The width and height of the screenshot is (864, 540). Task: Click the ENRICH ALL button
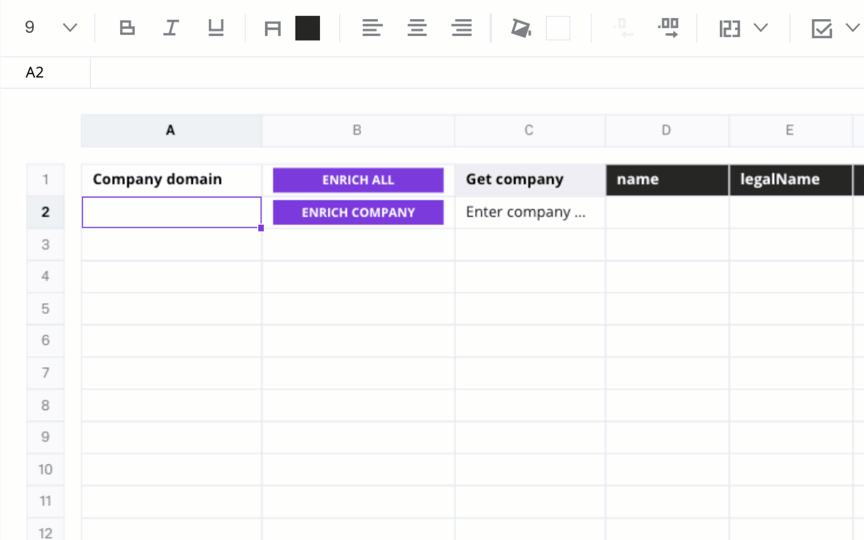click(x=358, y=180)
